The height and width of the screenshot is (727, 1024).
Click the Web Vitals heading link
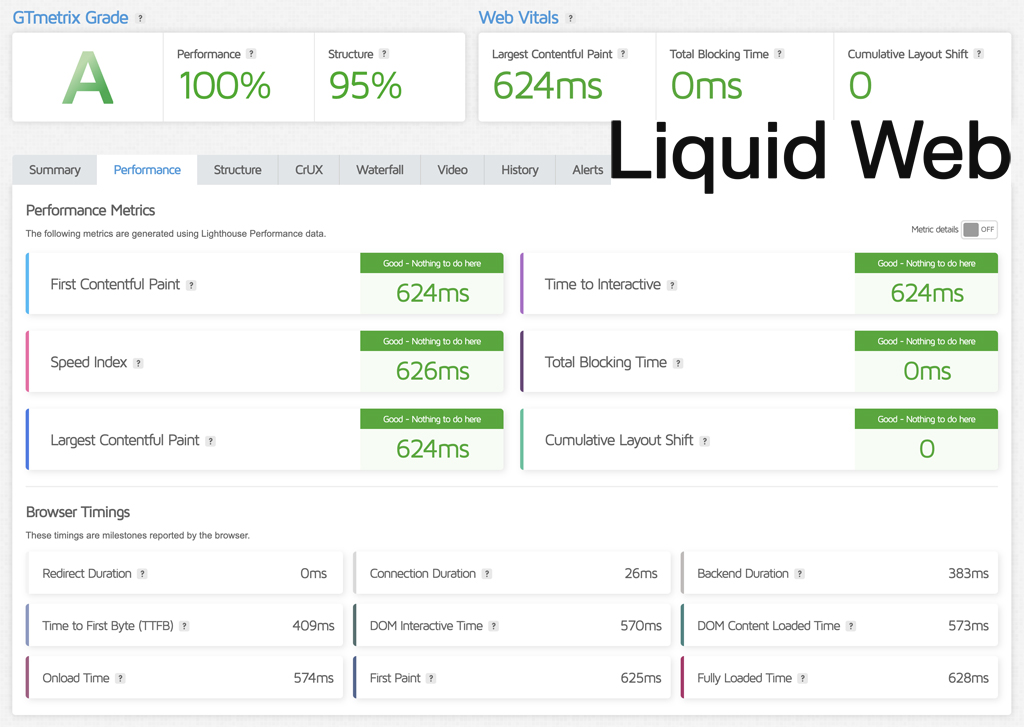click(x=519, y=18)
